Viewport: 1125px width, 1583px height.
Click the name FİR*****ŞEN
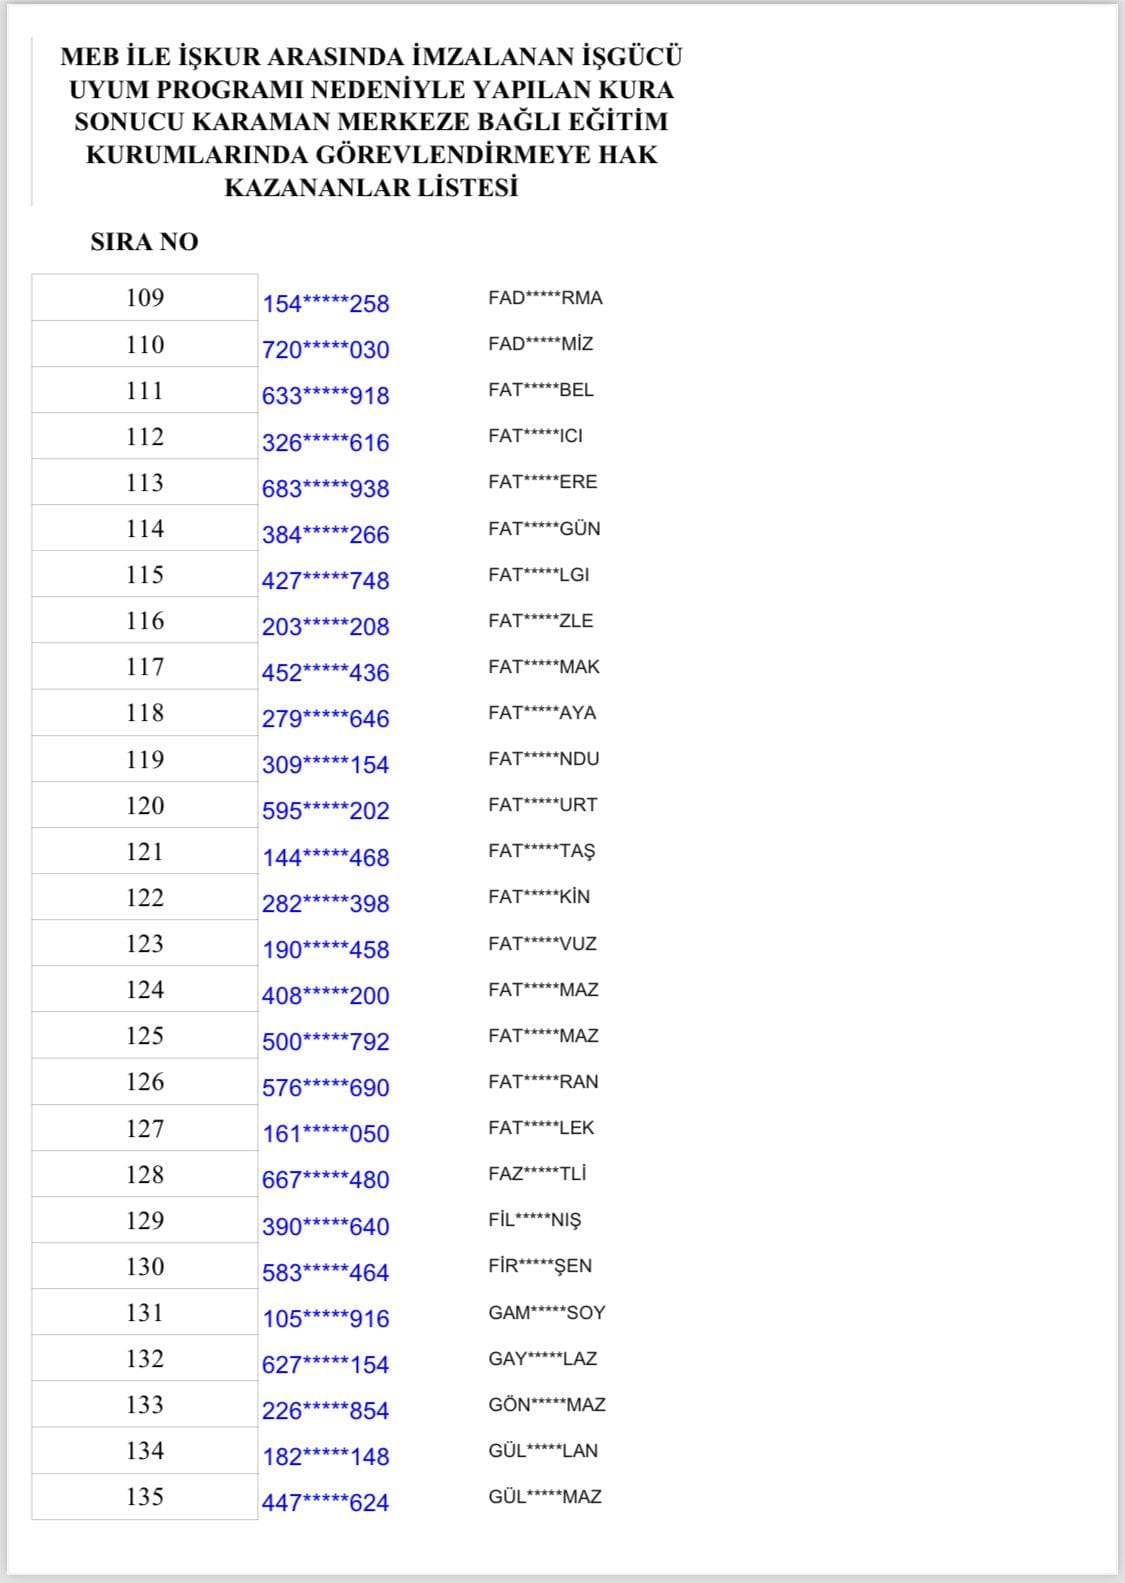pyautogui.click(x=540, y=1266)
